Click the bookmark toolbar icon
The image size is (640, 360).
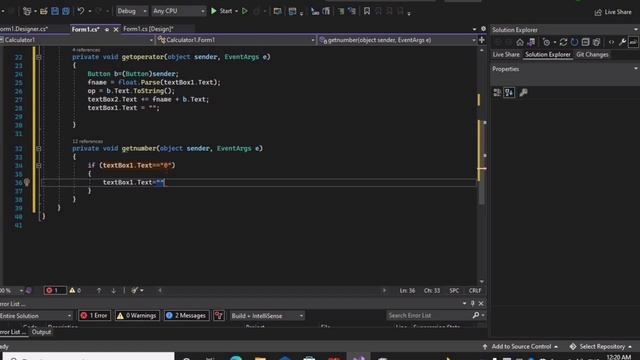point(367,11)
